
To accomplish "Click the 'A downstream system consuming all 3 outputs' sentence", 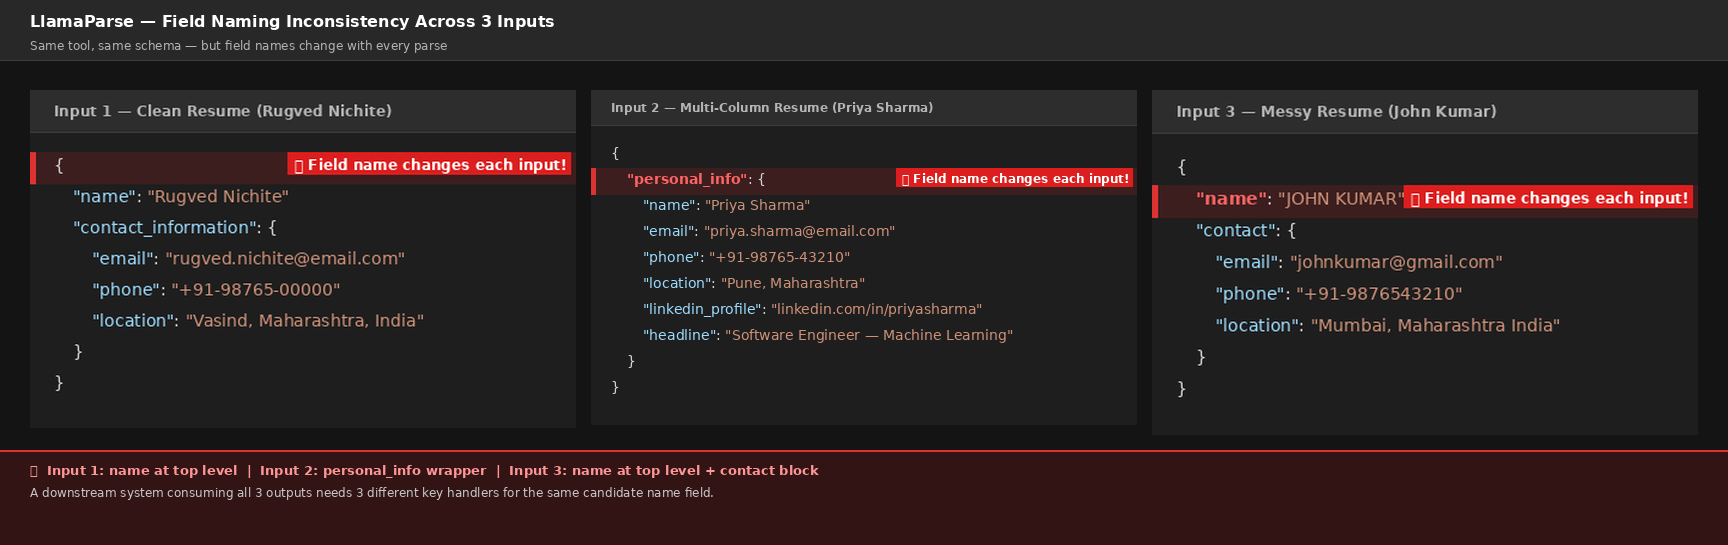I will [x=372, y=493].
